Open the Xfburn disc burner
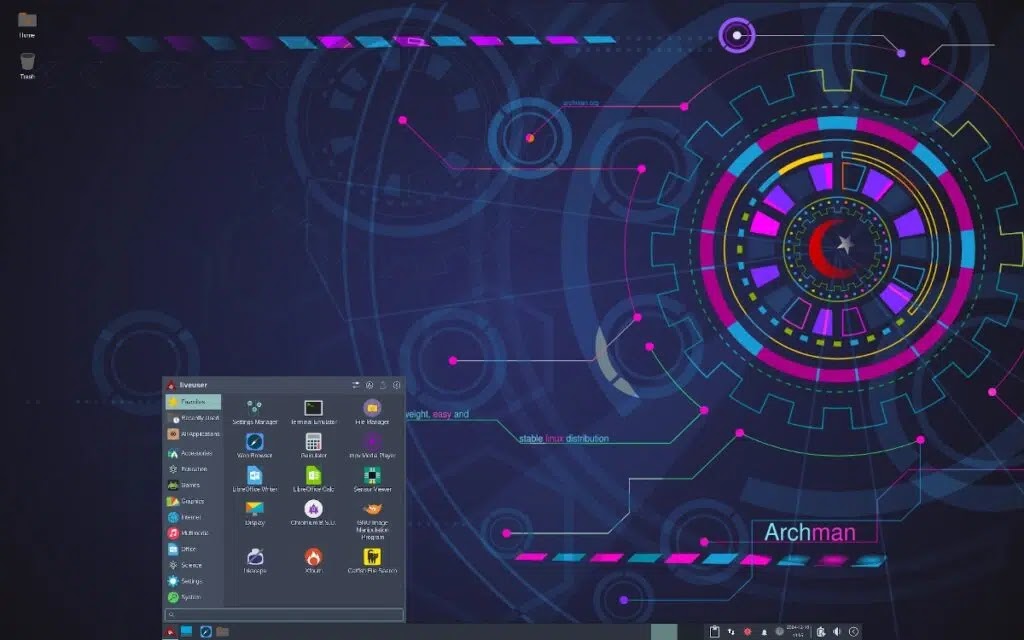Image resolution: width=1024 pixels, height=640 pixels. [313, 561]
